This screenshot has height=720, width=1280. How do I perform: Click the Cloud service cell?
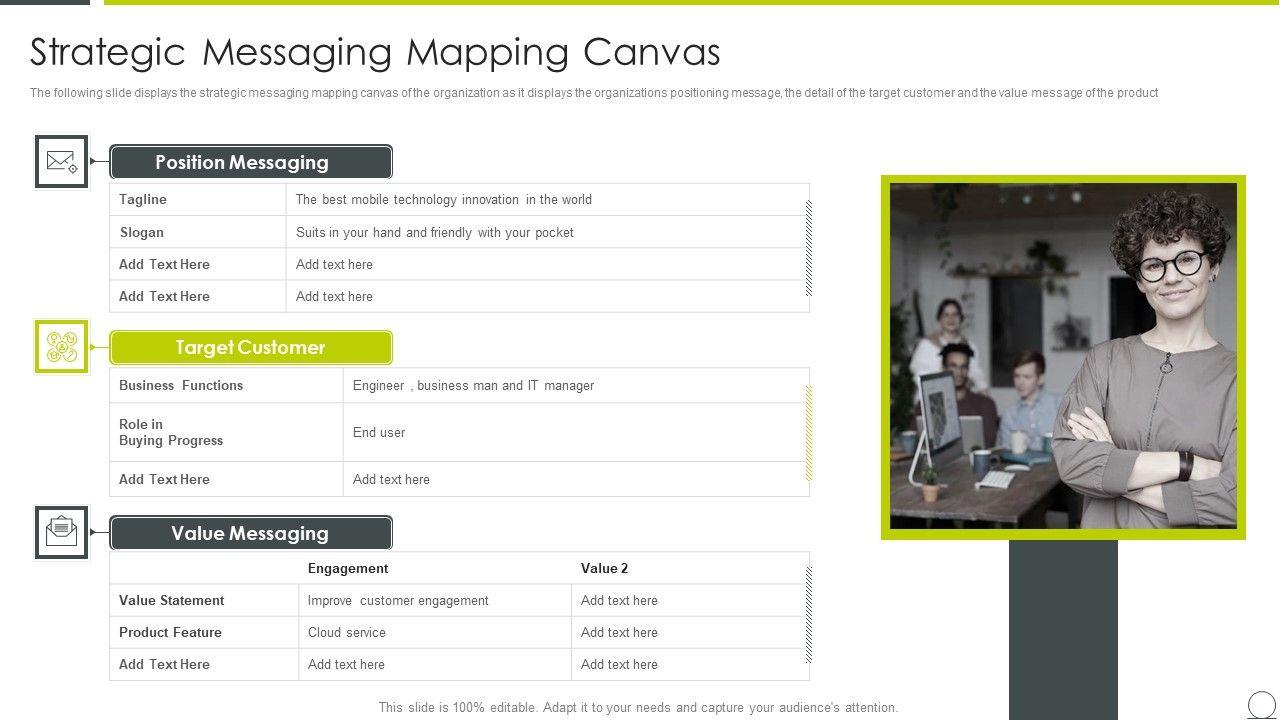click(347, 633)
